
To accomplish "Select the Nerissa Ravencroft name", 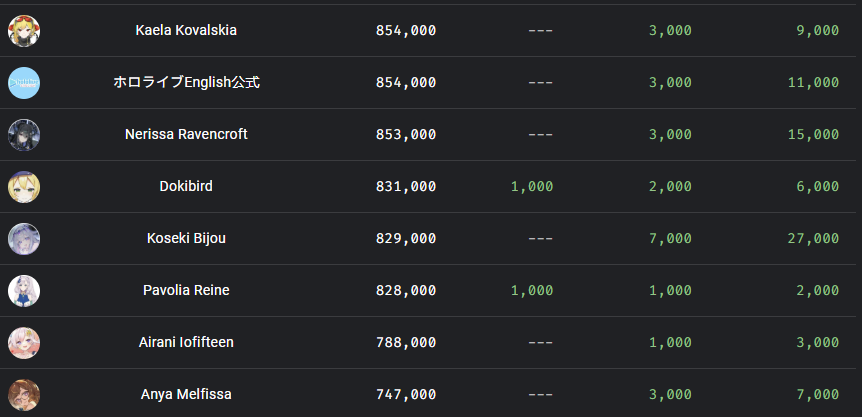I will [186, 134].
